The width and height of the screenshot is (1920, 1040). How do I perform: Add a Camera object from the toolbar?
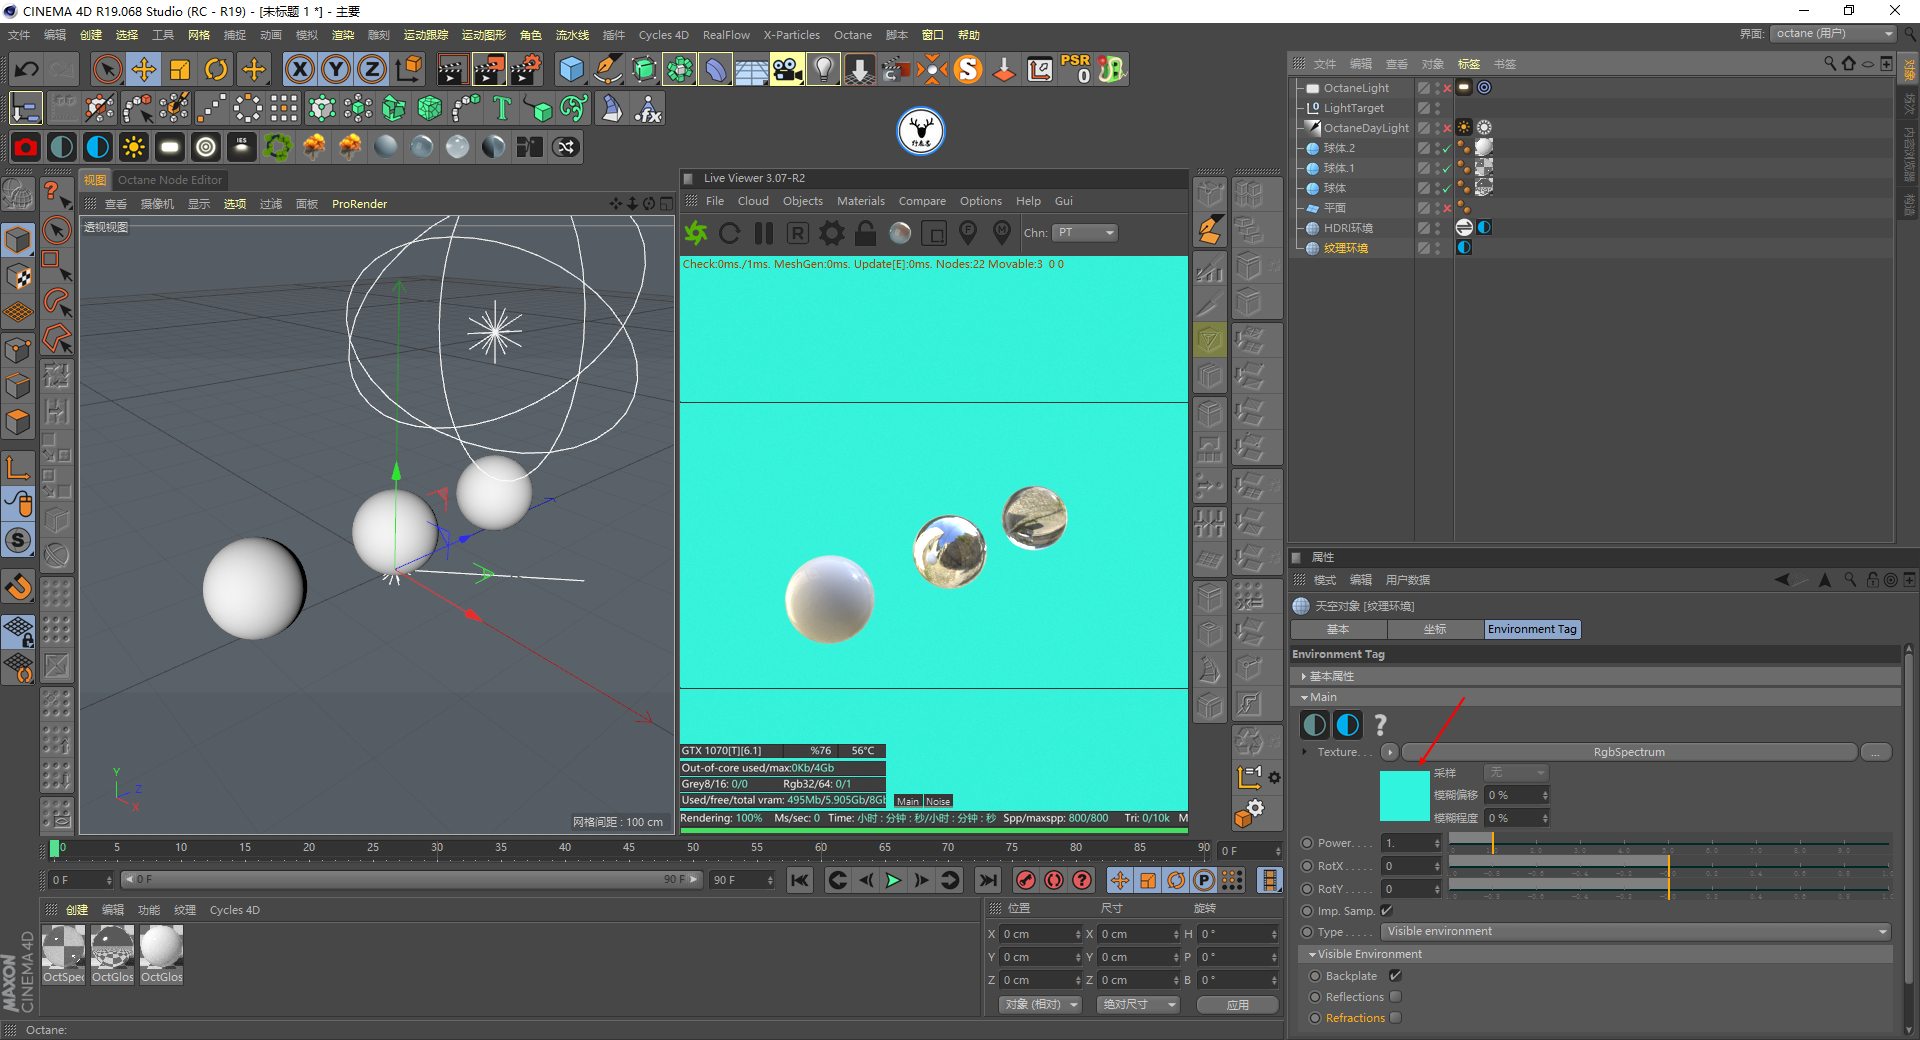(x=788, y=69)
